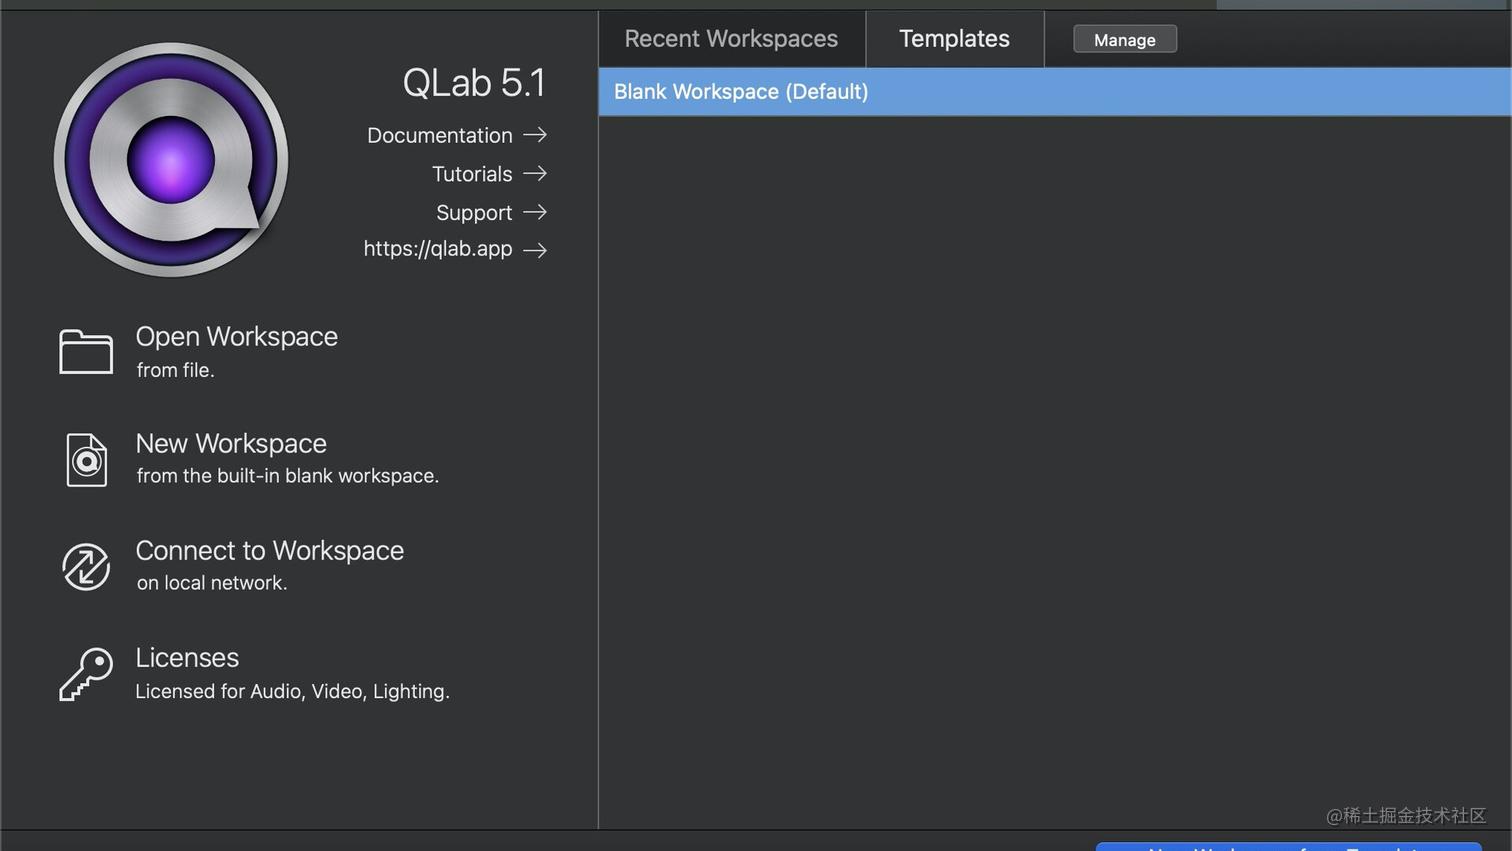Image resolution: width=1512 pixels, height=851 pixels.
Task: Click the QLab application logo
Action: (171, 159)
